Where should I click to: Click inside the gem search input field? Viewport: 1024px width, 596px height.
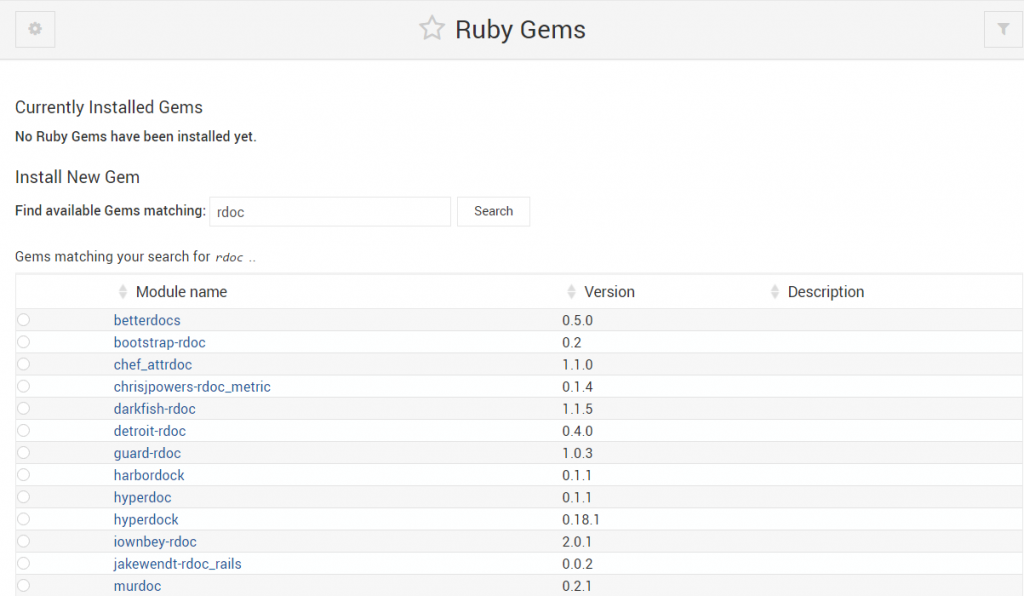[330, 211]
